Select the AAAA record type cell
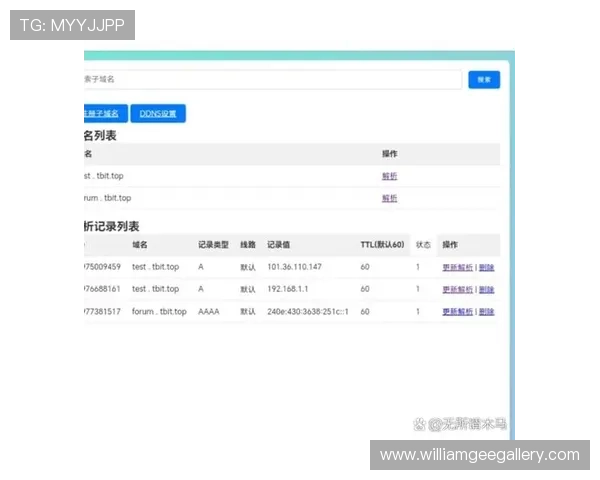Image resolution: width=600 pixels, height=480 pixels. point(209,312)
